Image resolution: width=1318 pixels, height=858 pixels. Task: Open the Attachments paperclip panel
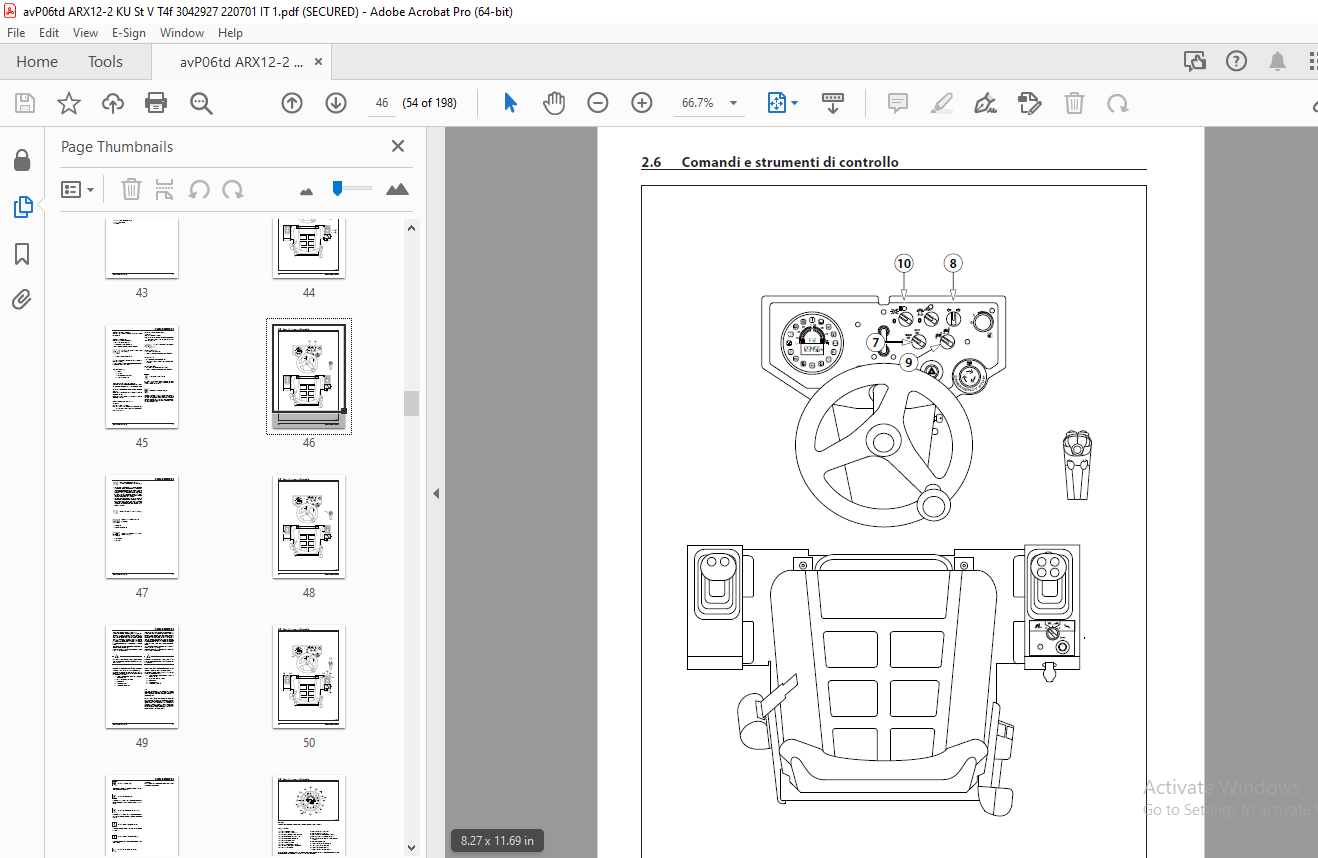22,300
